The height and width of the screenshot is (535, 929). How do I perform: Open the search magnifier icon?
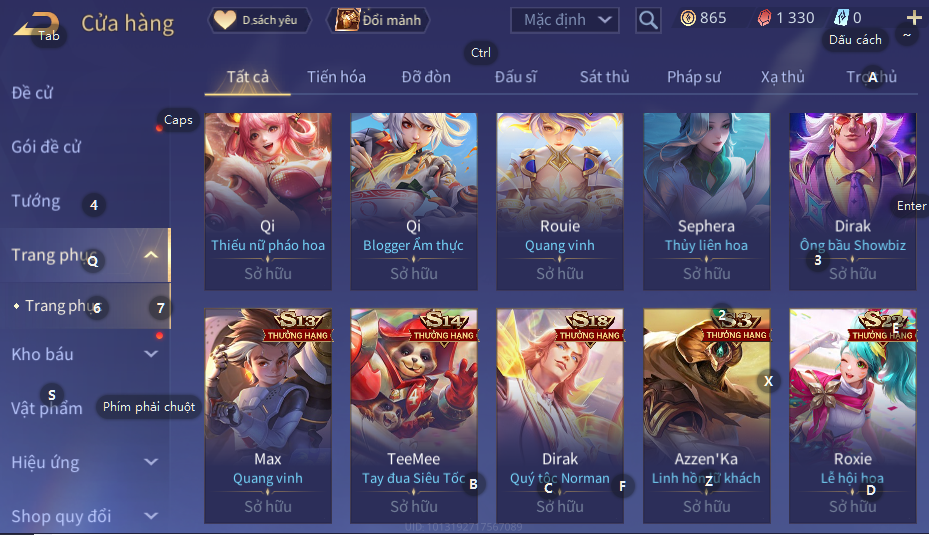click(648, 20)
